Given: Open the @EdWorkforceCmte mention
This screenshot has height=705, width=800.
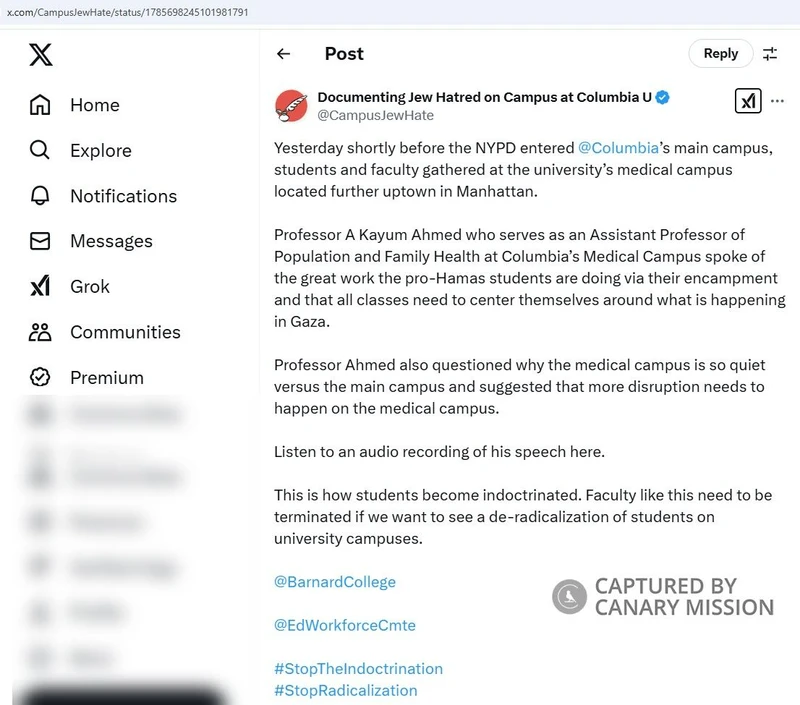Looking at the screenshot, I should tap(345, 625).
